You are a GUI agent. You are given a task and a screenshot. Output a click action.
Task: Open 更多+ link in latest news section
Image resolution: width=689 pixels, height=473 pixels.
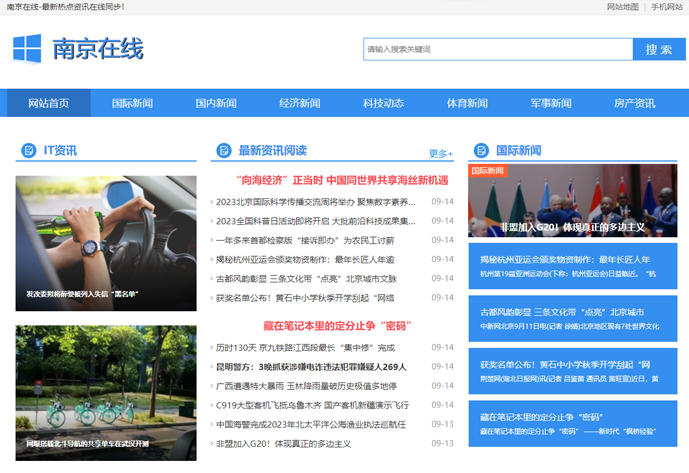tap(440, 153)
